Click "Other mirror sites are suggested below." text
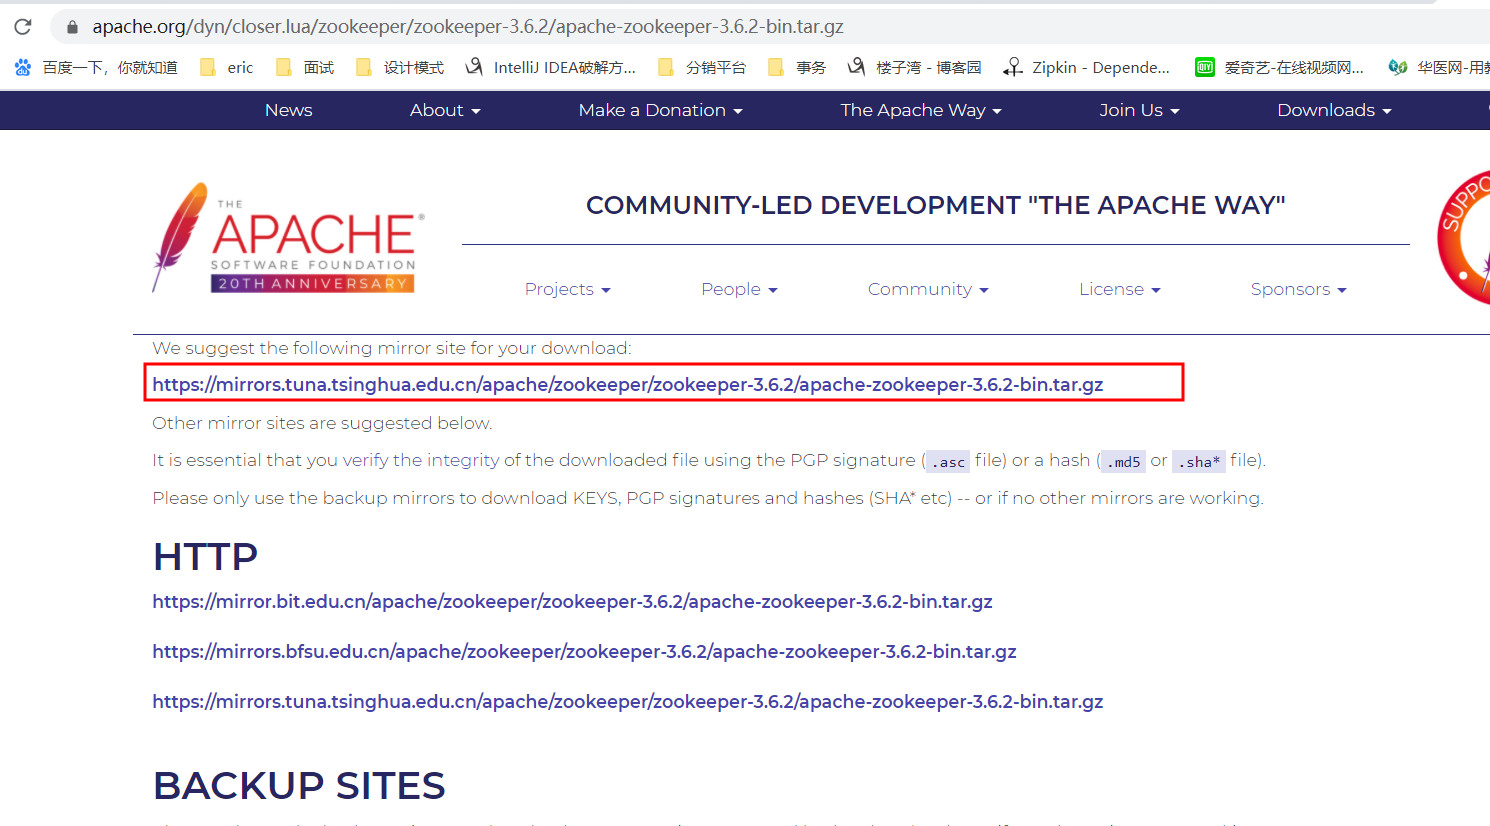Screen dimensions: 1490x826 (x=322, y=423)
